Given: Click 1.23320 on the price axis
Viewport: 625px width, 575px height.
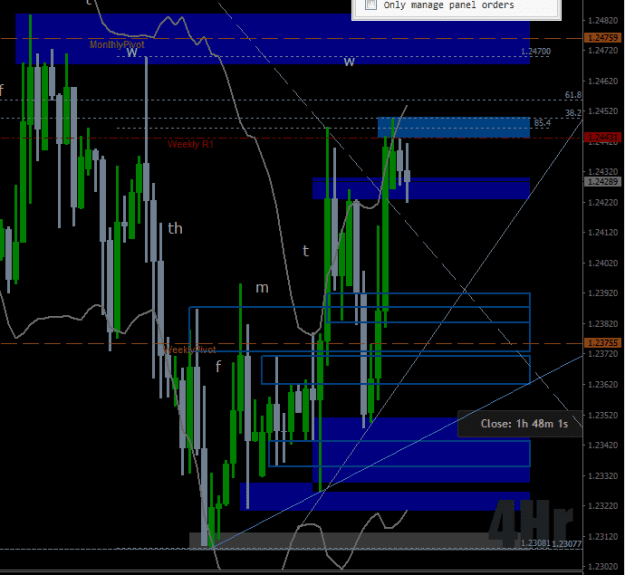Looking at the screenshot, I should pos(603,476).
